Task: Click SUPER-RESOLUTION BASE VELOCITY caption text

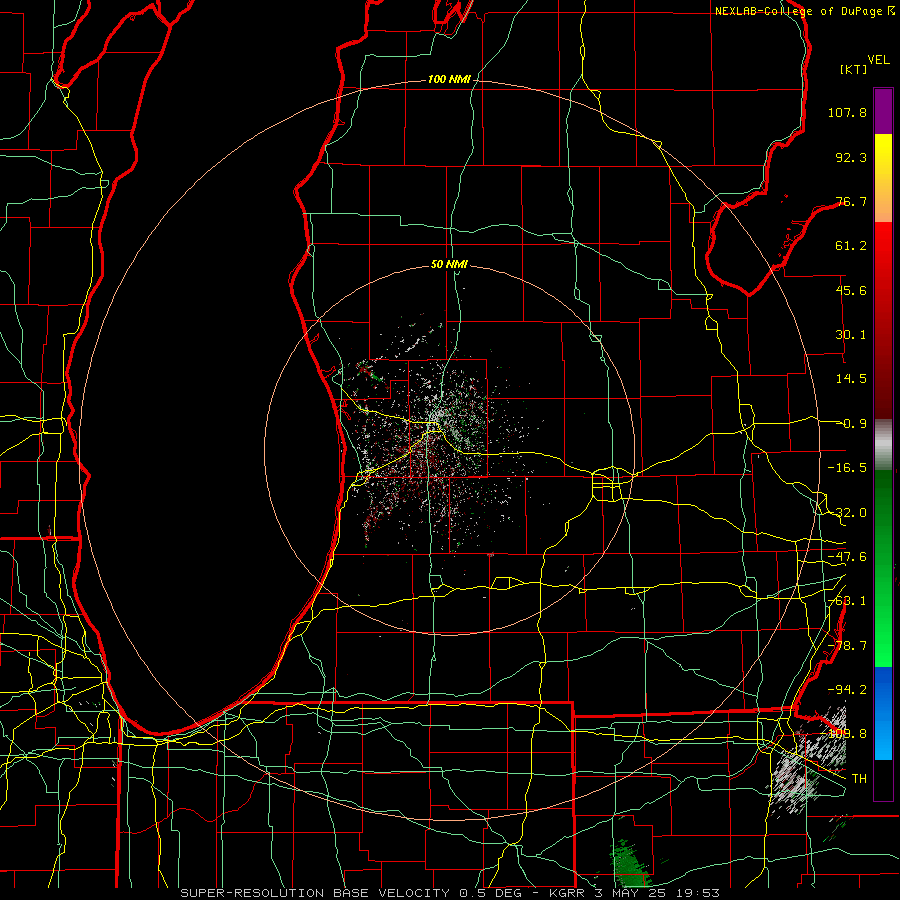Action: click(315, 893)
